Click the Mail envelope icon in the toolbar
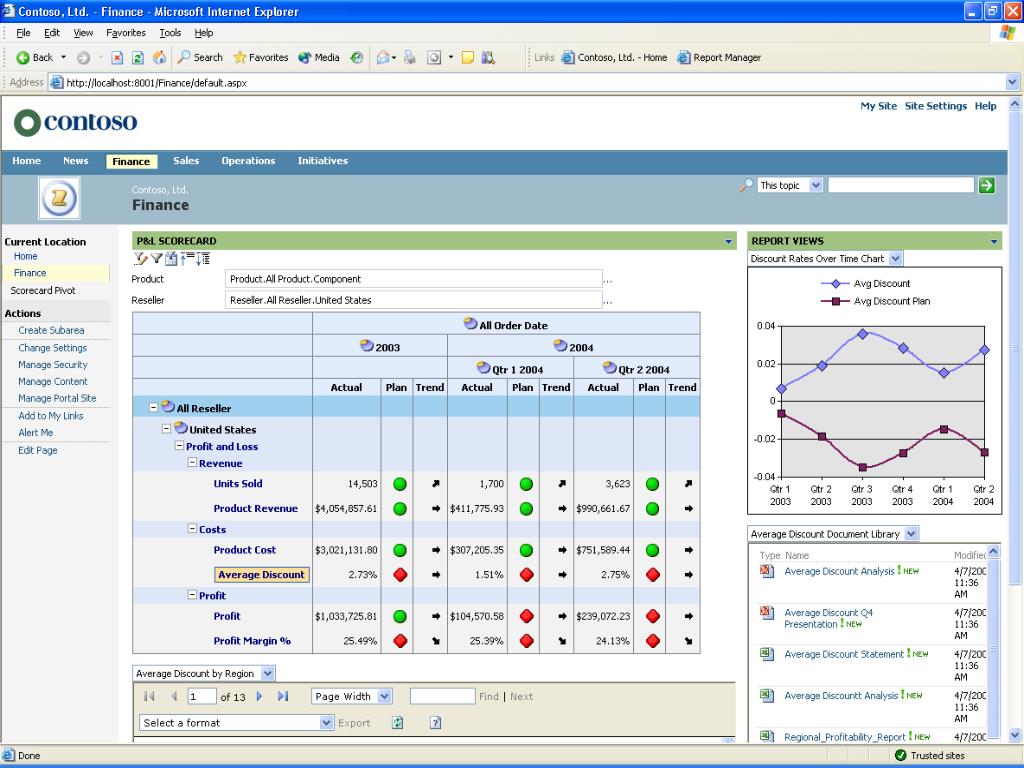This screenshot has height=768, width=1024. [x=383, y=57]
